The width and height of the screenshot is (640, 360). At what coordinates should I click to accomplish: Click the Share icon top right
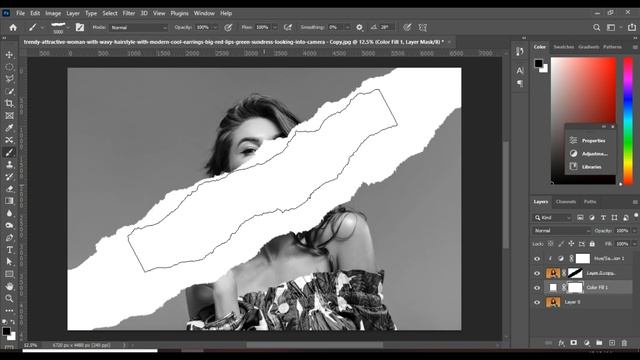(631, 27)
